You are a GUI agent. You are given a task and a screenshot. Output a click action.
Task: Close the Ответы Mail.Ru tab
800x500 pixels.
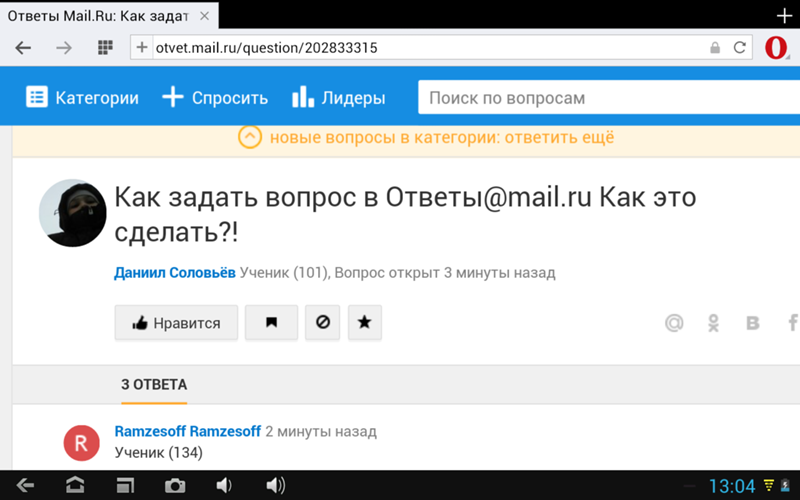coord(204,16)
